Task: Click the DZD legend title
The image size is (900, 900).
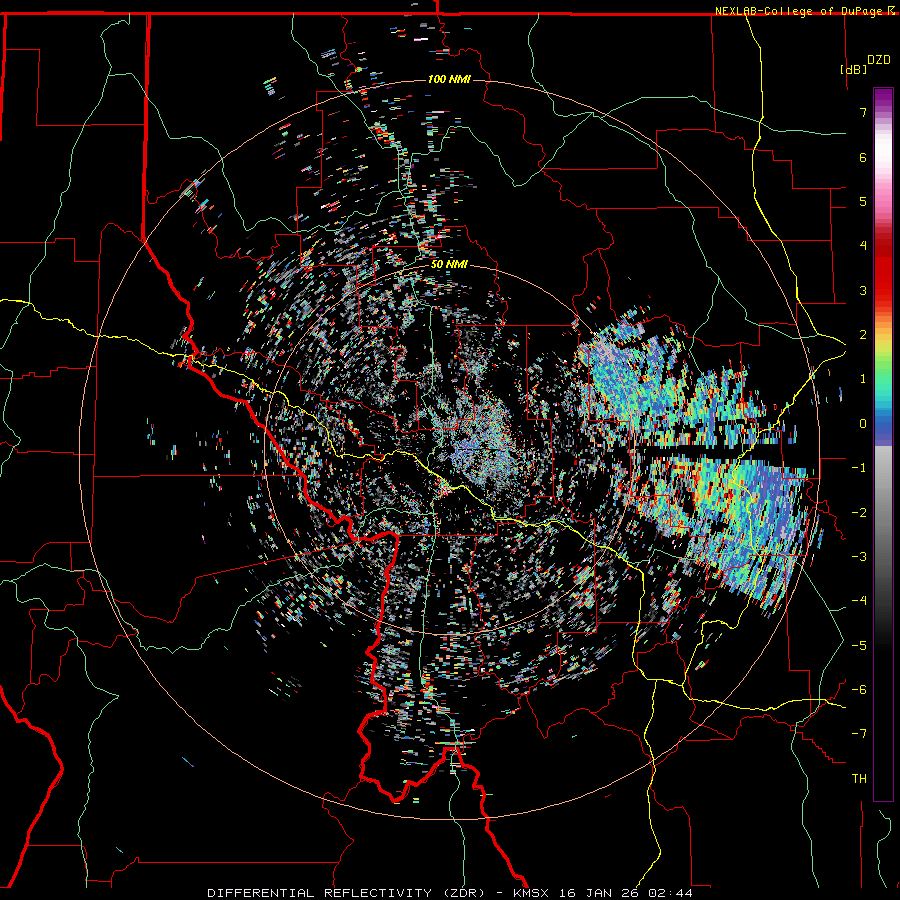Action: click(x=879, y=60)
